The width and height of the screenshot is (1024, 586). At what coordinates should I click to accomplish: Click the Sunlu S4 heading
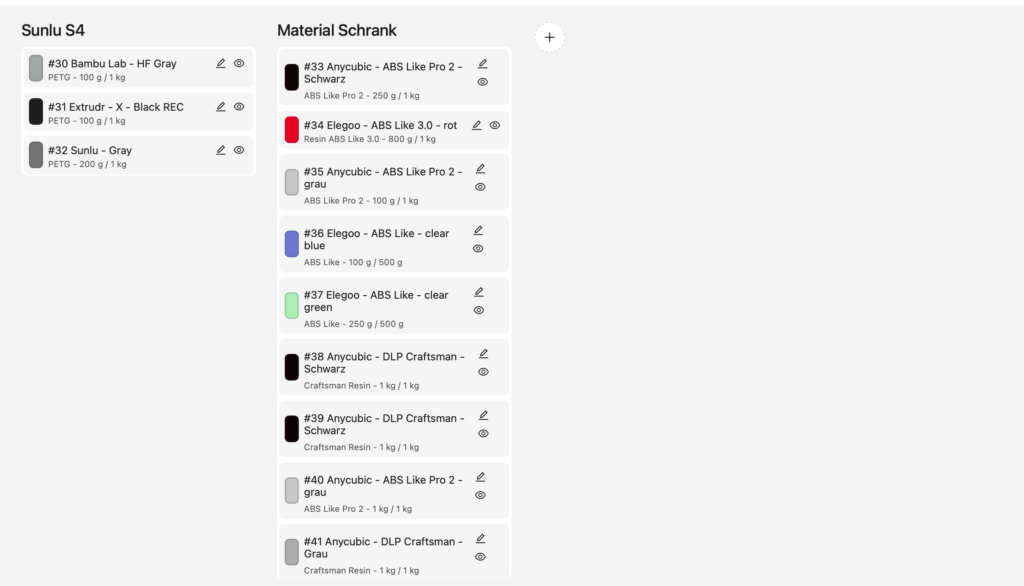coord(53,31)
